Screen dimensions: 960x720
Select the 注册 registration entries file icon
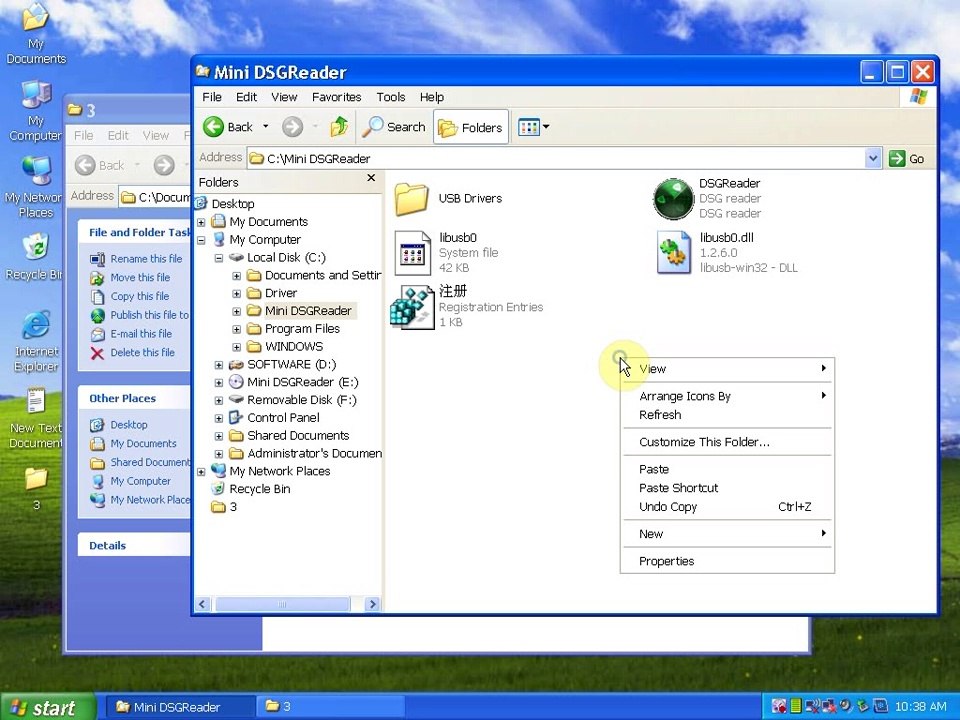(x=412, y=307)
